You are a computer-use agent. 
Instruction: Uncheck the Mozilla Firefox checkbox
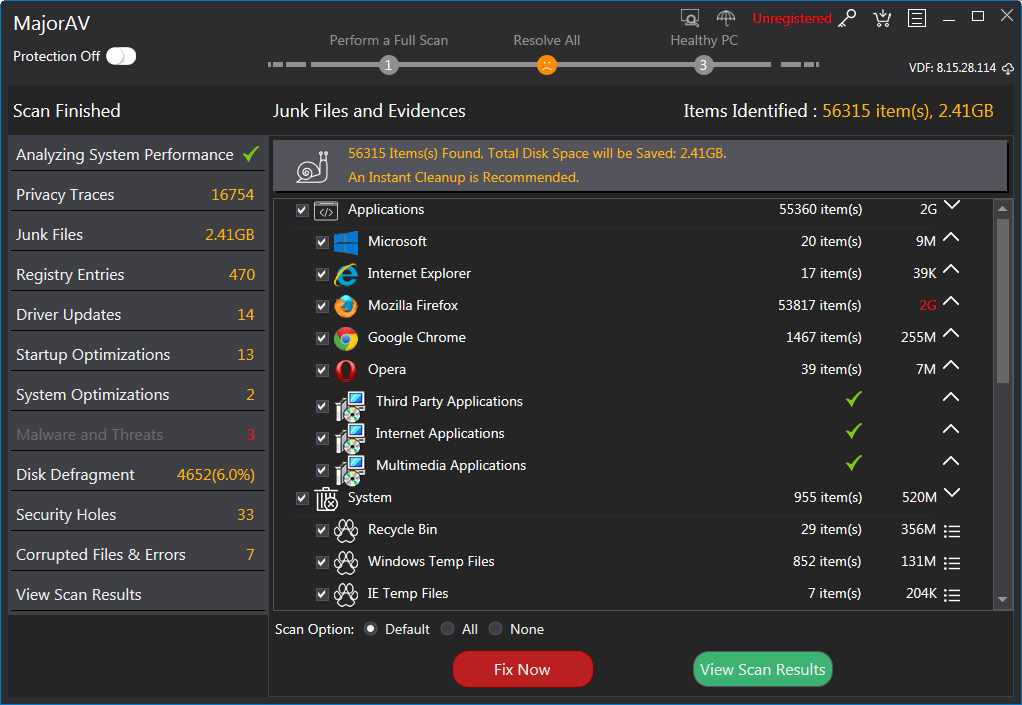click(x=322, y=306)
